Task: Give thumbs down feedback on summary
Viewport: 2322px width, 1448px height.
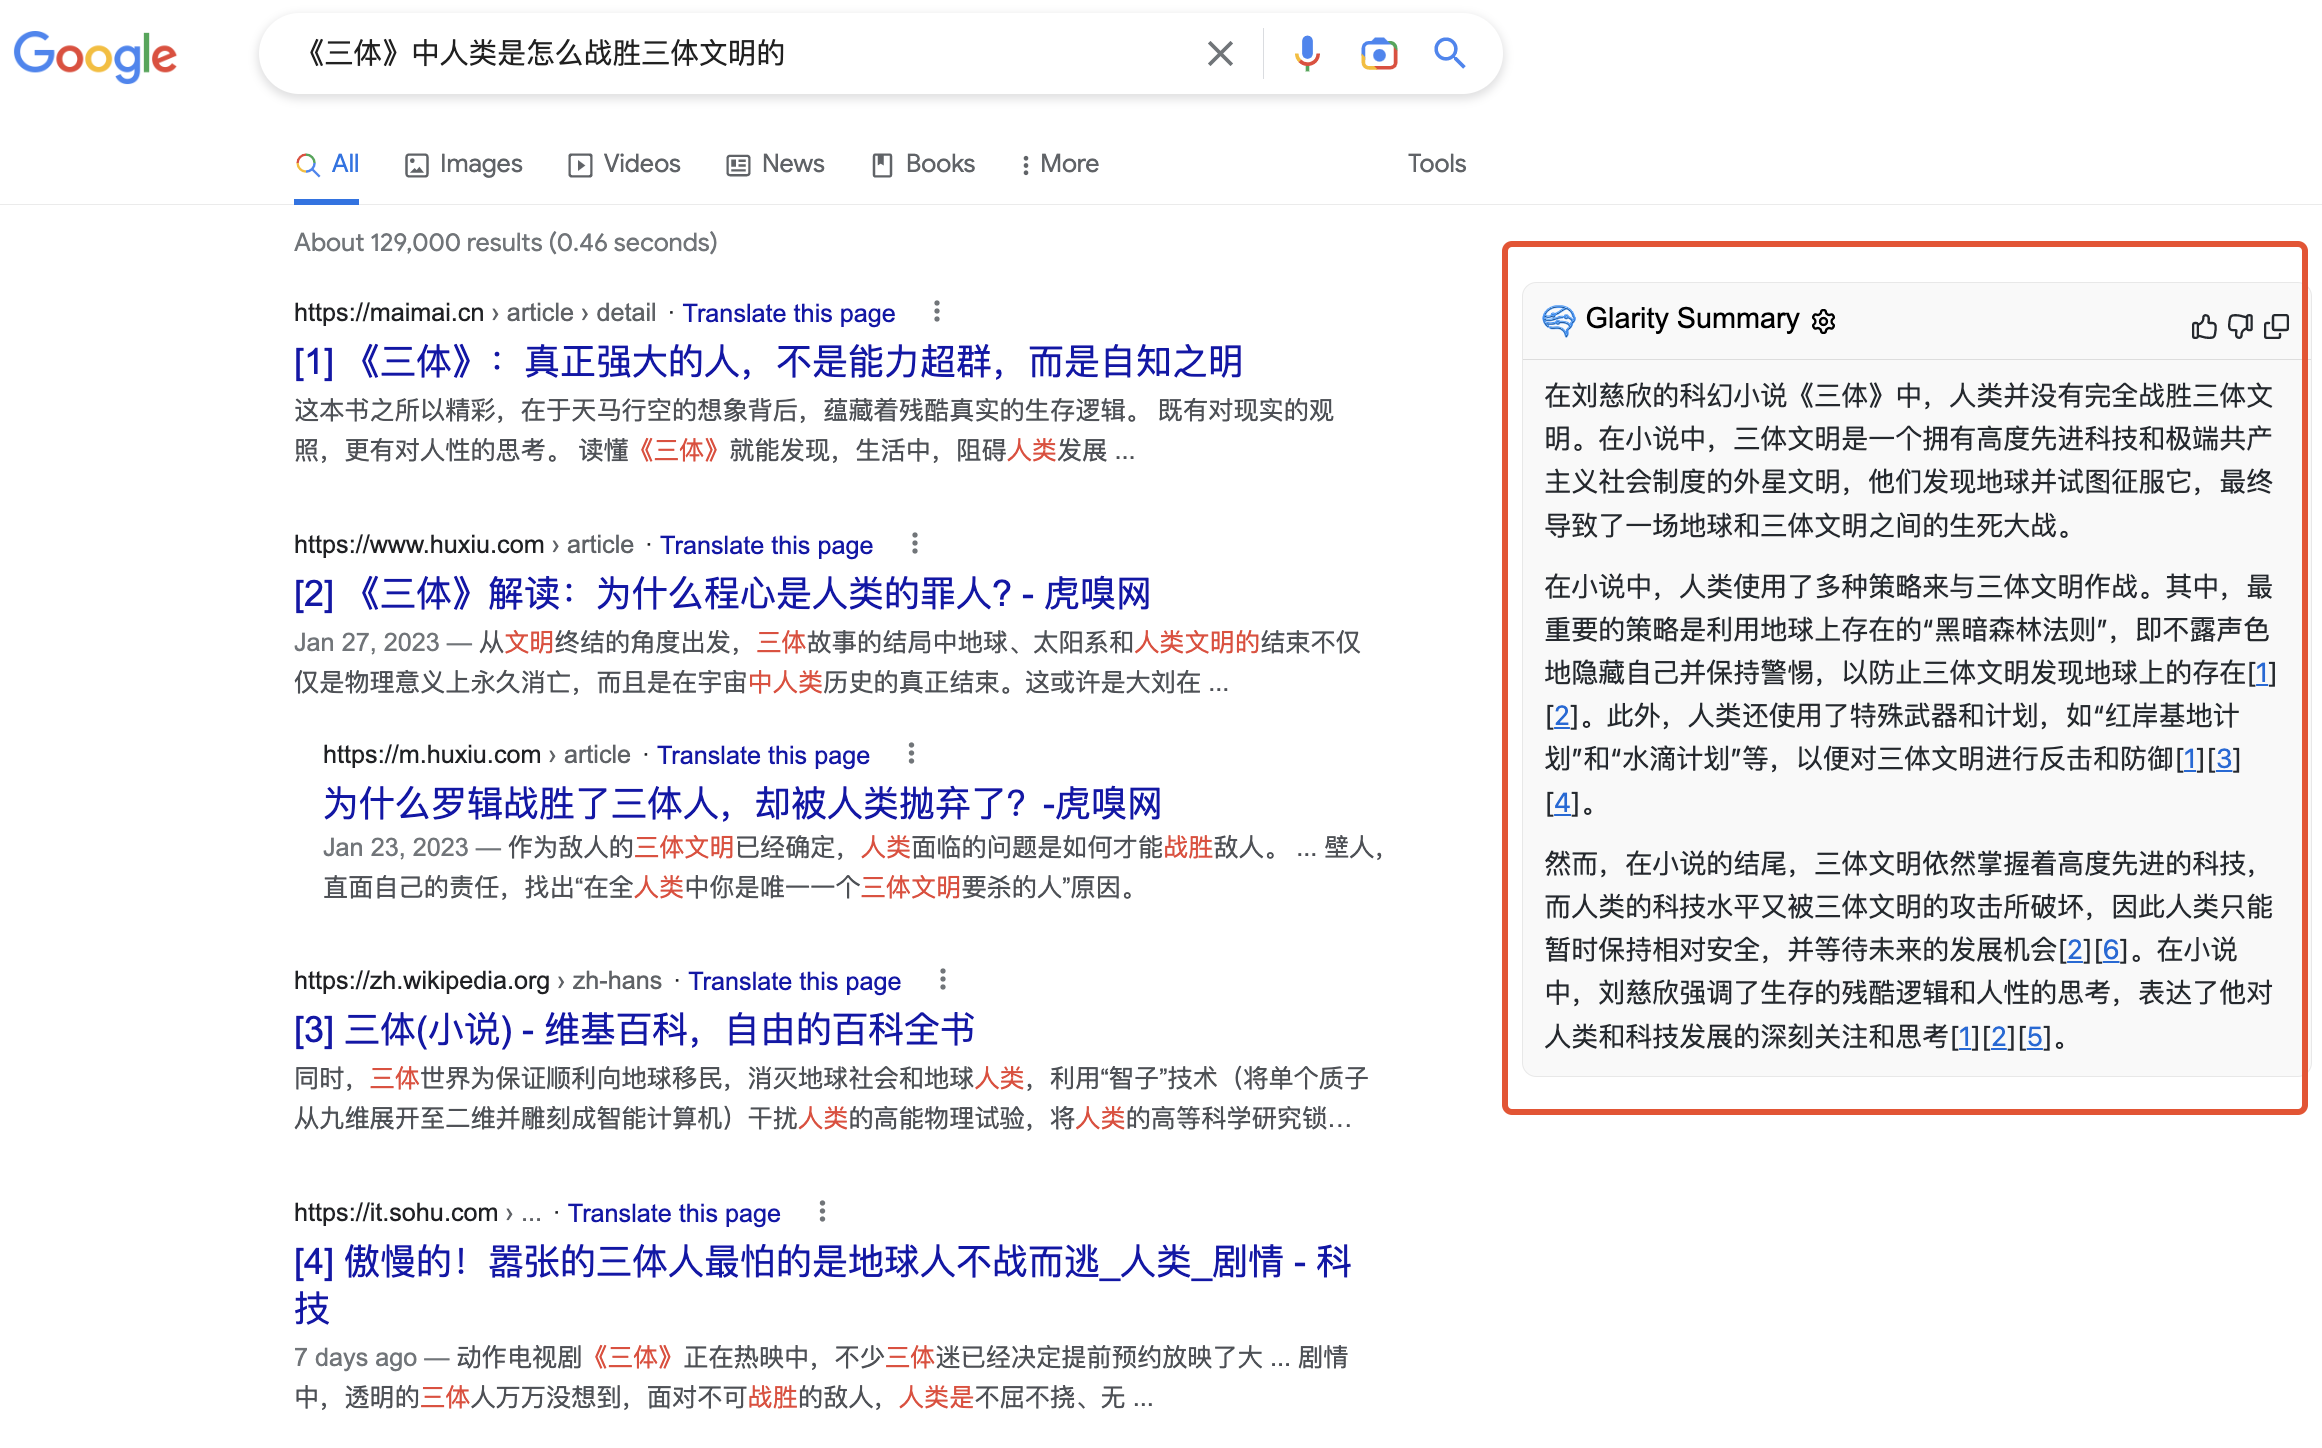Action: (x=2240, y=326)
